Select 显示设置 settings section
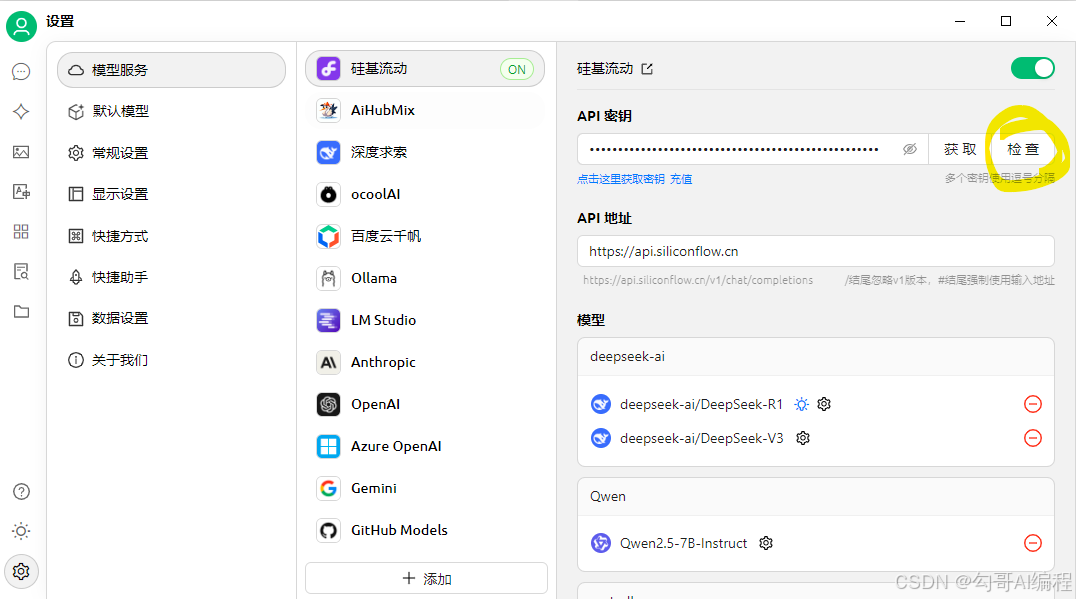Screen dimensions: 1076x599 (172, 194)
